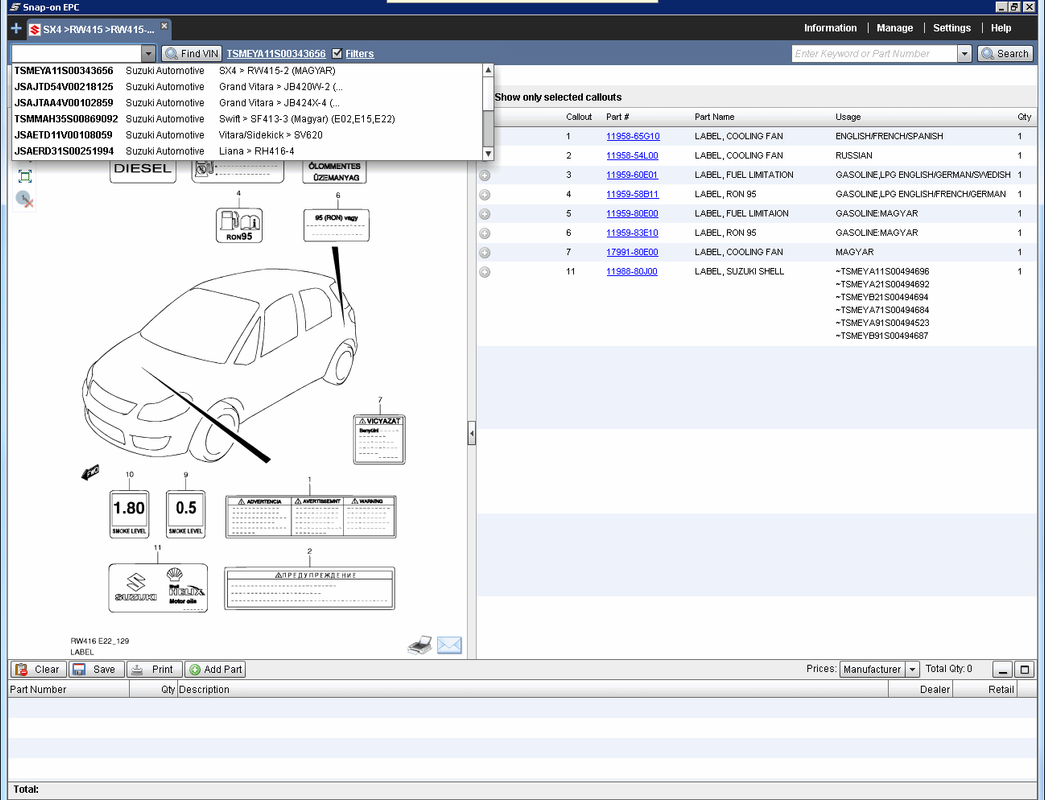Click the Add Part button
The width and height of the screenshot is (1045, 800).
pyautogui.click(x=215, y=669)
